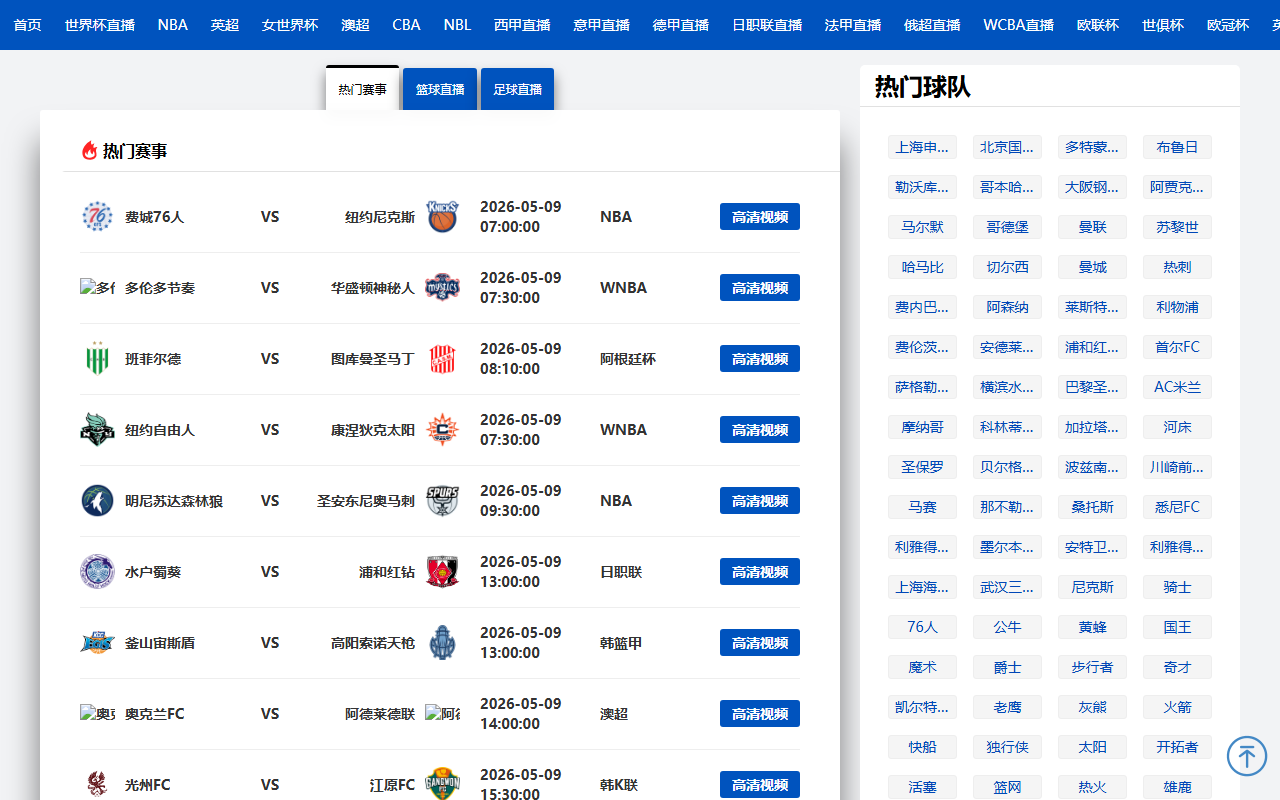Watch 高清视频 for 纽约自由人 match
Image resolution: width=1280 pixels, height=800 pixels.
tap(760, 430)
